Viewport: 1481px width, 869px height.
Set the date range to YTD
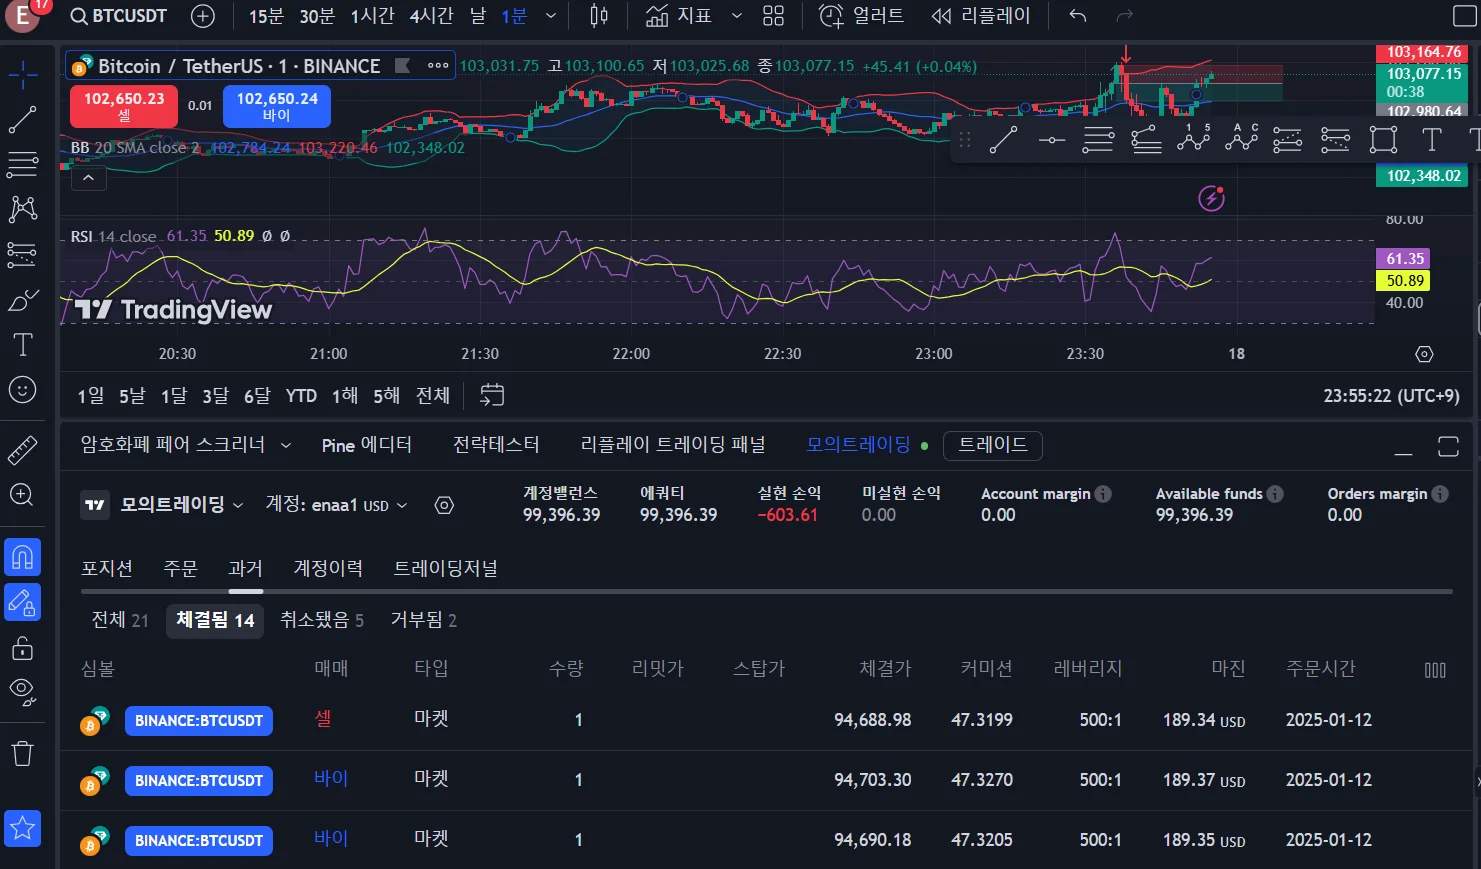pyautogui.click(x=301, y=396)
